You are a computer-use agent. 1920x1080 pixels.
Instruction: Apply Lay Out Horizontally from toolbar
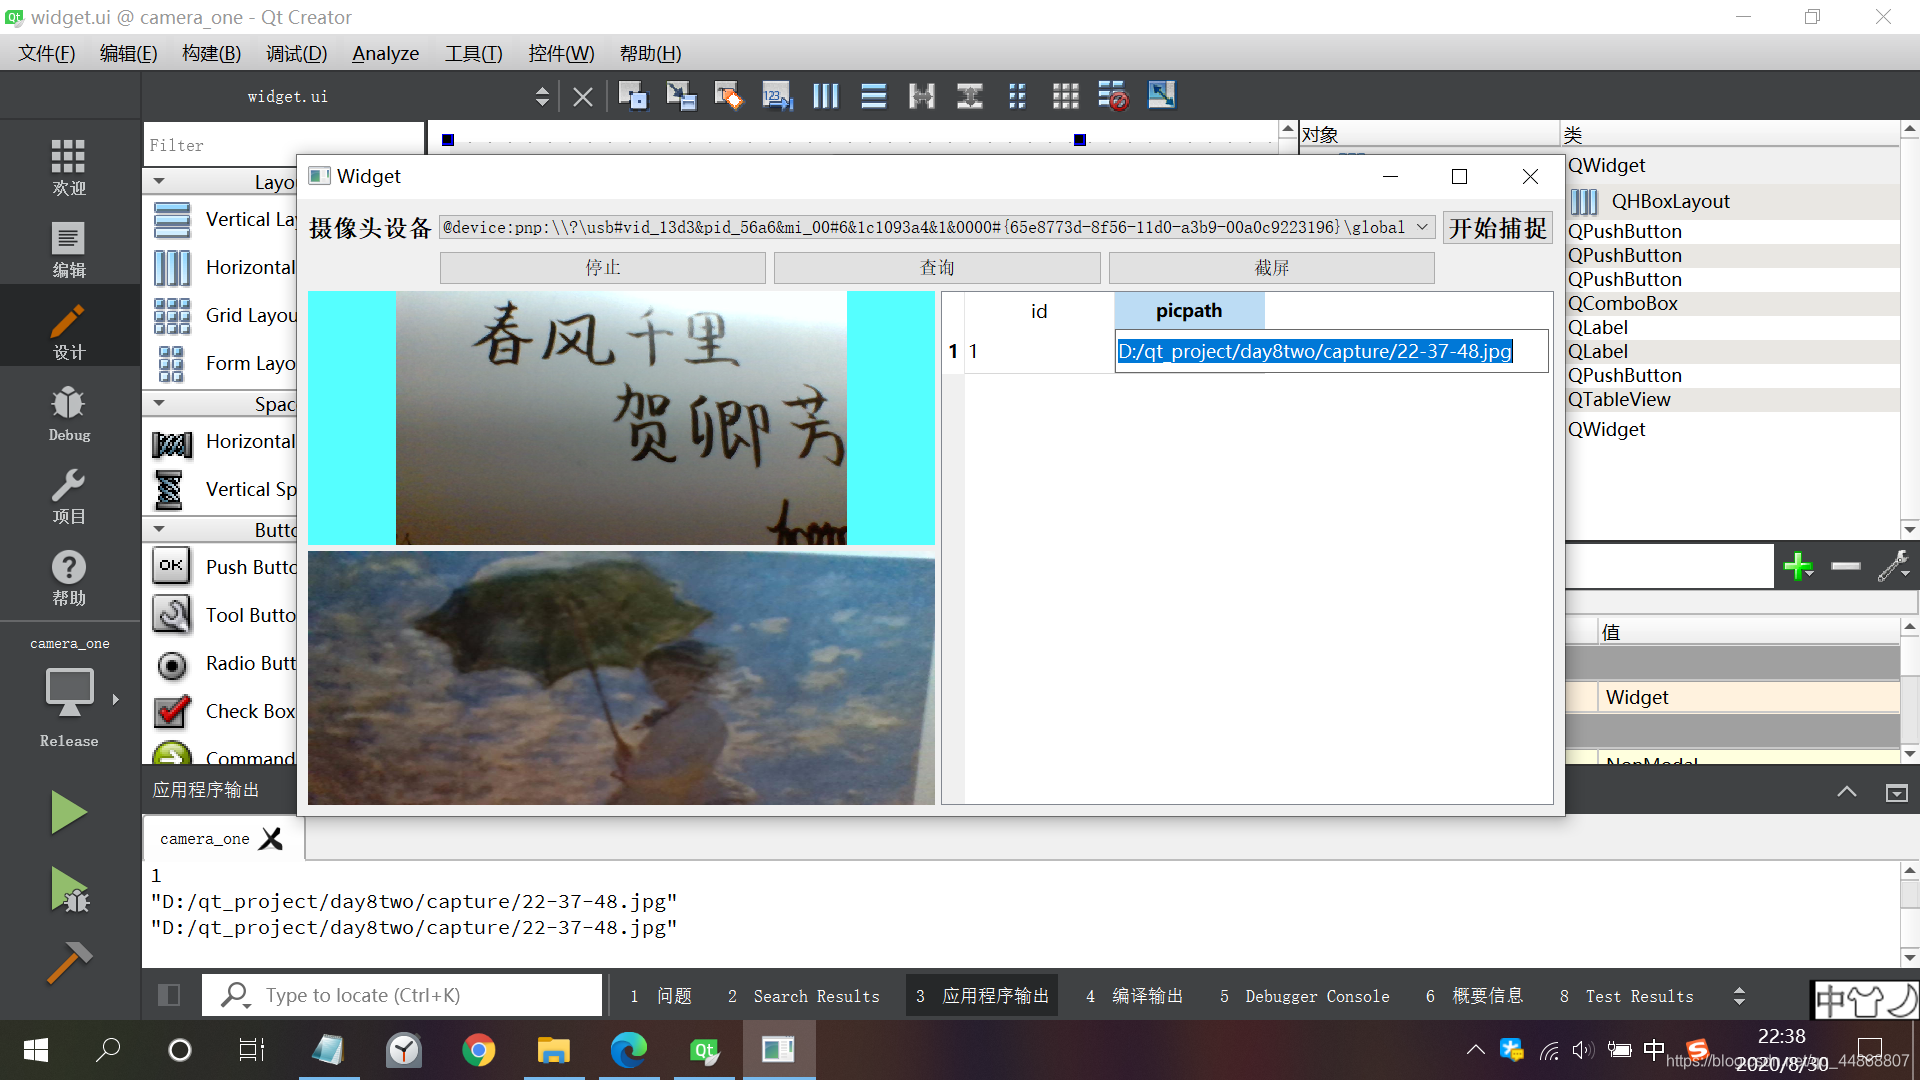coord(825,96)
